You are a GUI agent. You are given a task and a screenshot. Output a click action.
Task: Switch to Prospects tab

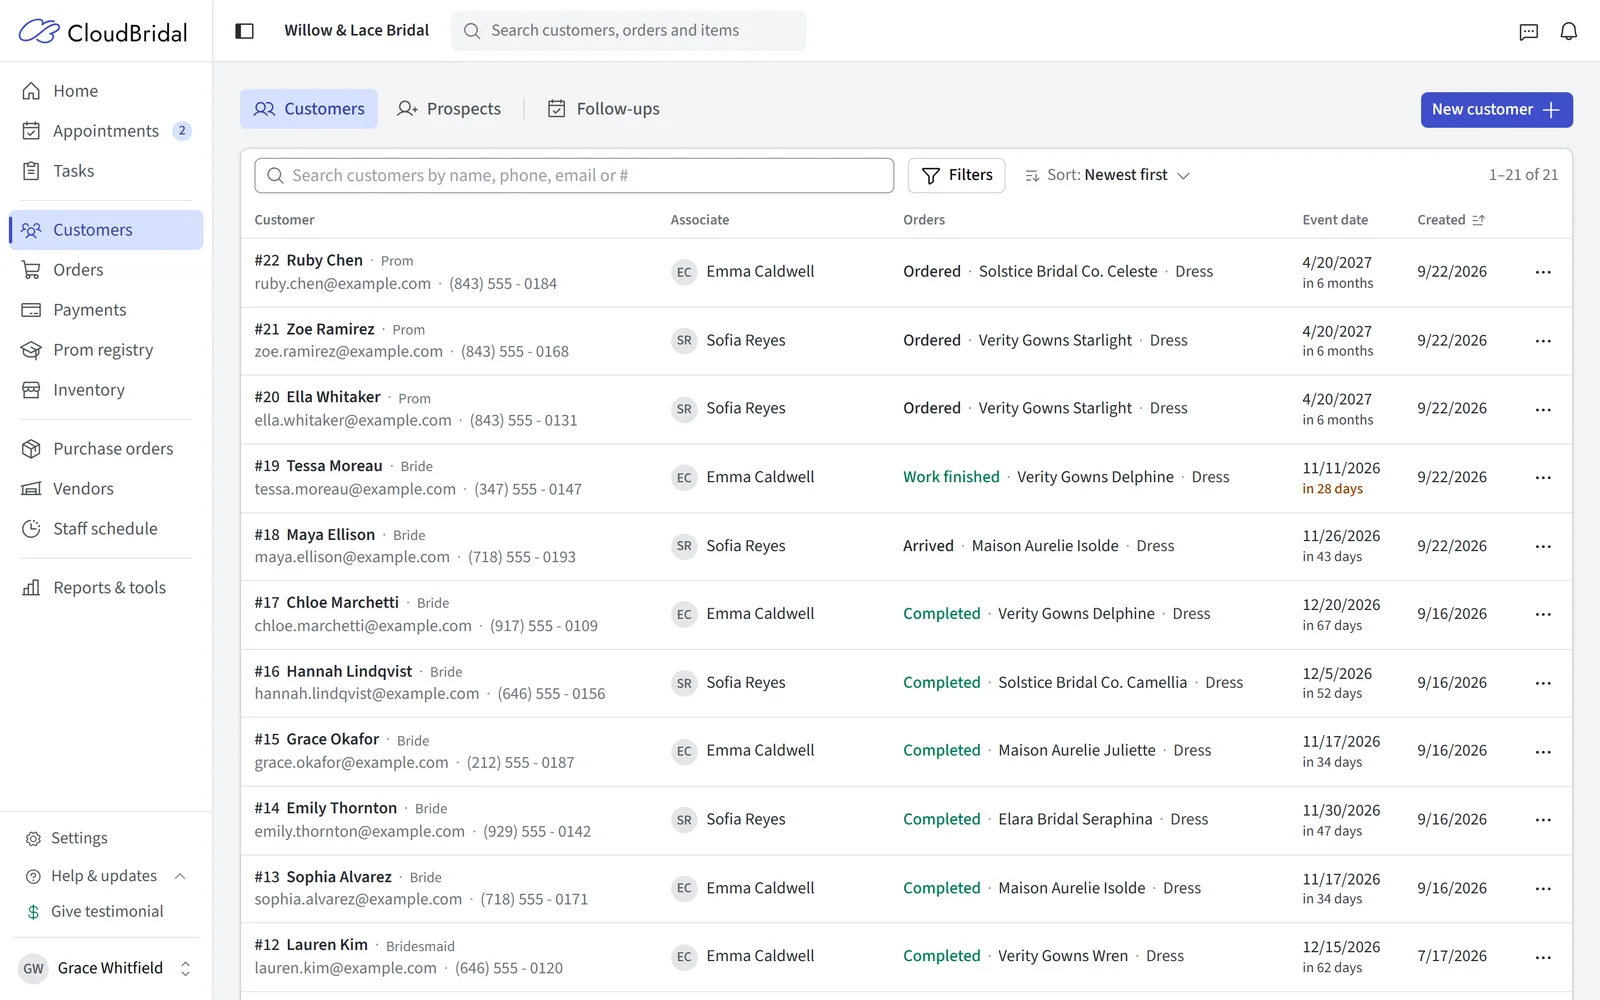pos(449,109)
